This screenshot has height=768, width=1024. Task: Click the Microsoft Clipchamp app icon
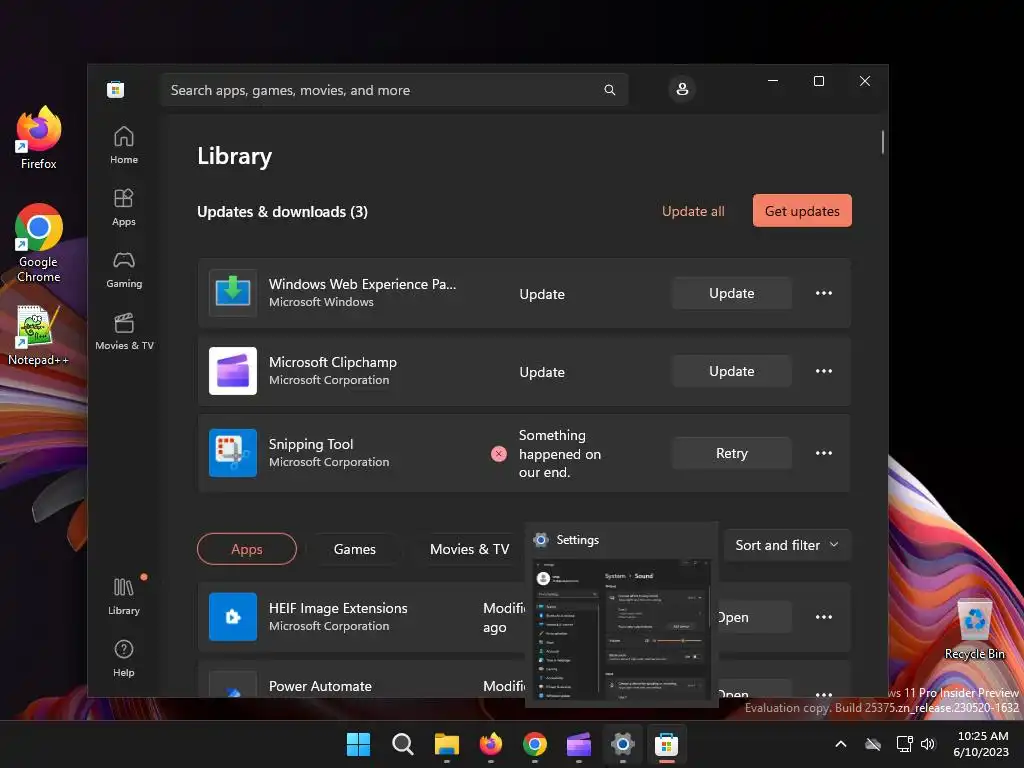point(232,371)
